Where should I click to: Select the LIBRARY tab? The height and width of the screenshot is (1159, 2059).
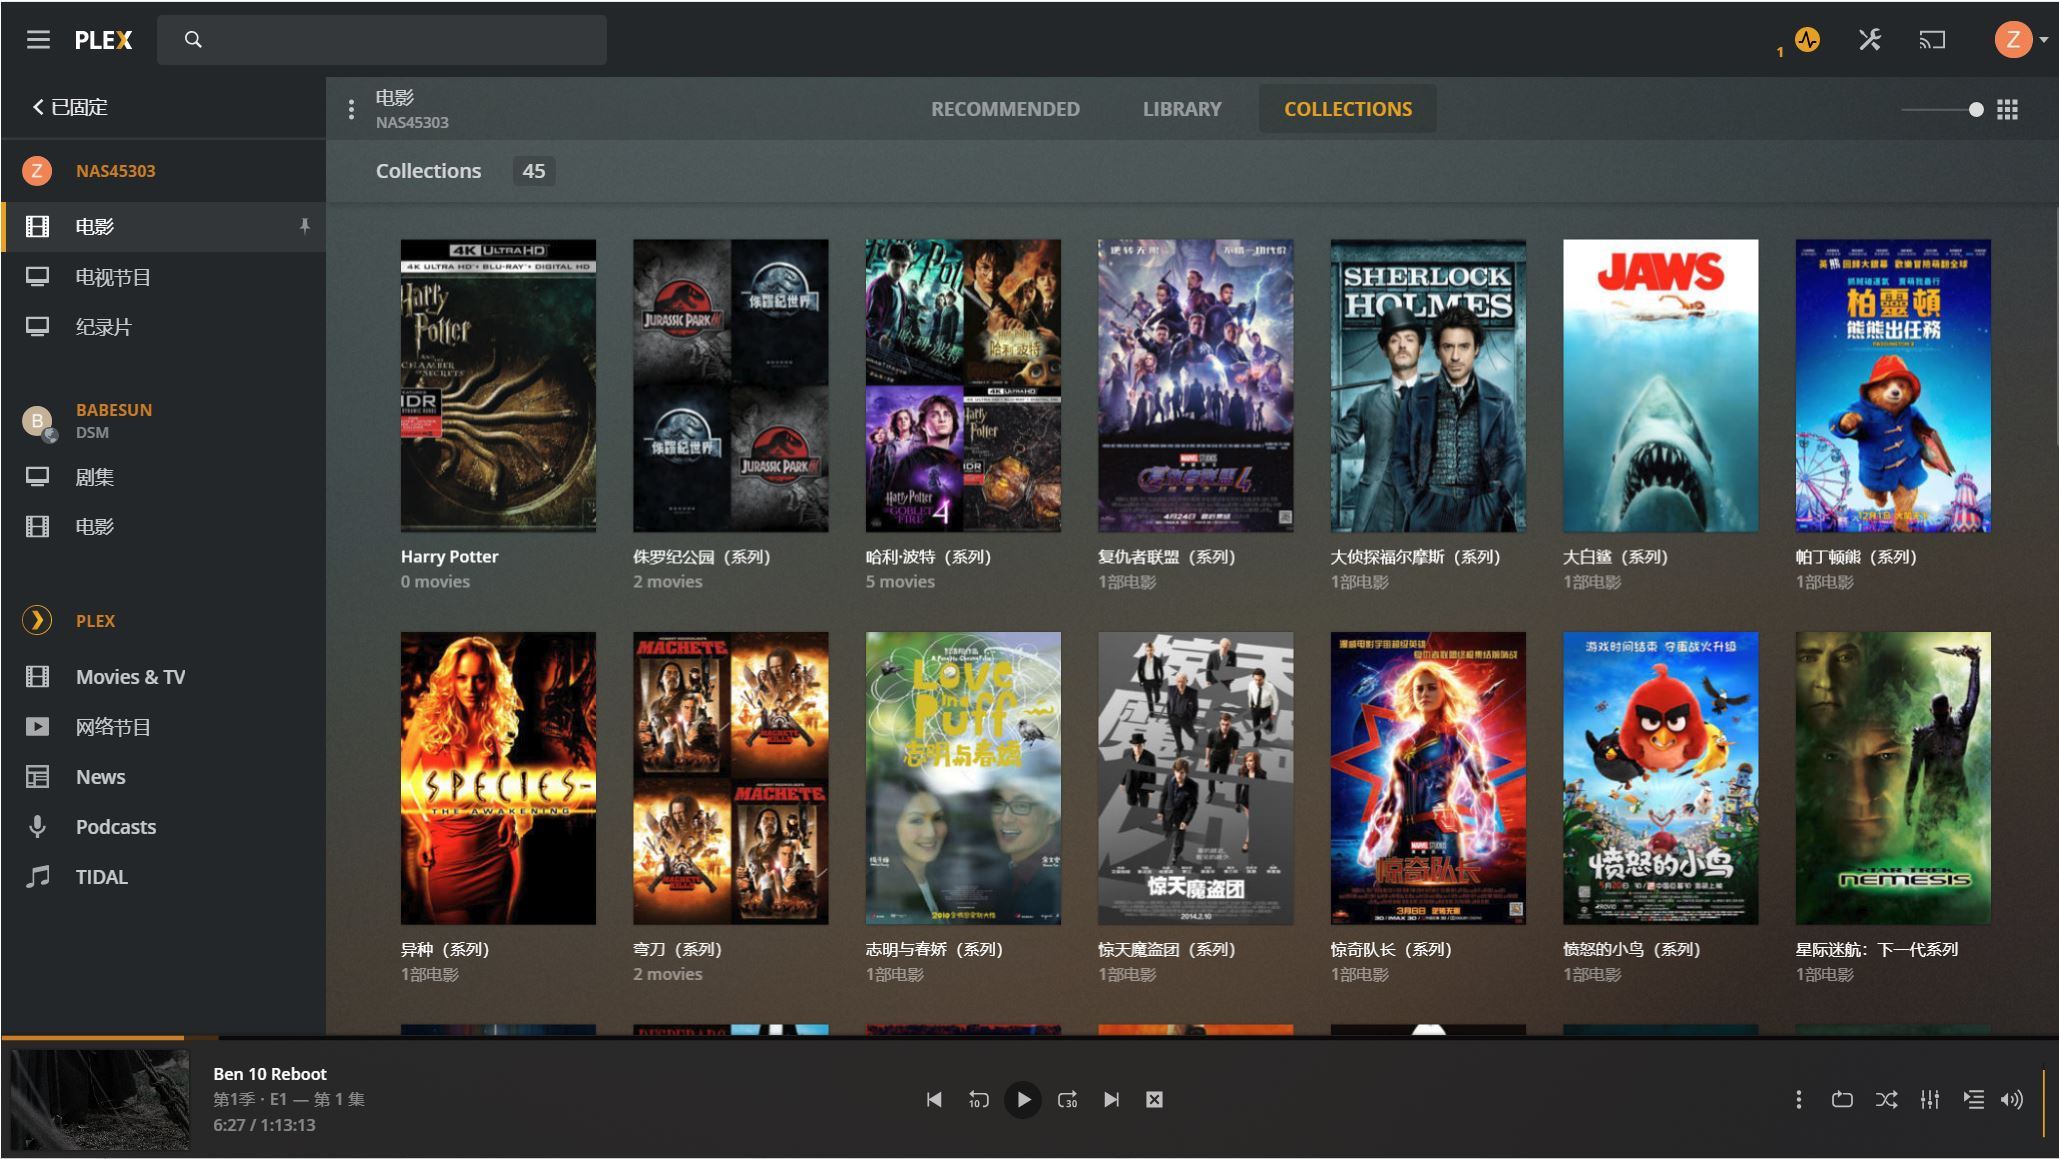click(x=1182, y=107)
